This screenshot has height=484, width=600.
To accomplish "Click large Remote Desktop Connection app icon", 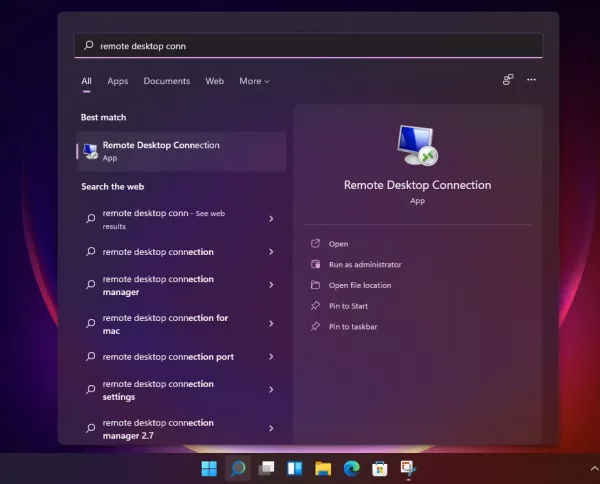I will pyautogui.click(x=417, y=145).
